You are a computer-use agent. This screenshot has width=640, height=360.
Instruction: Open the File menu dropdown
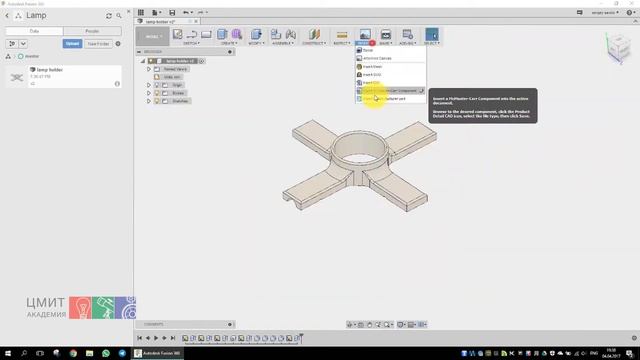coord(156,13)
